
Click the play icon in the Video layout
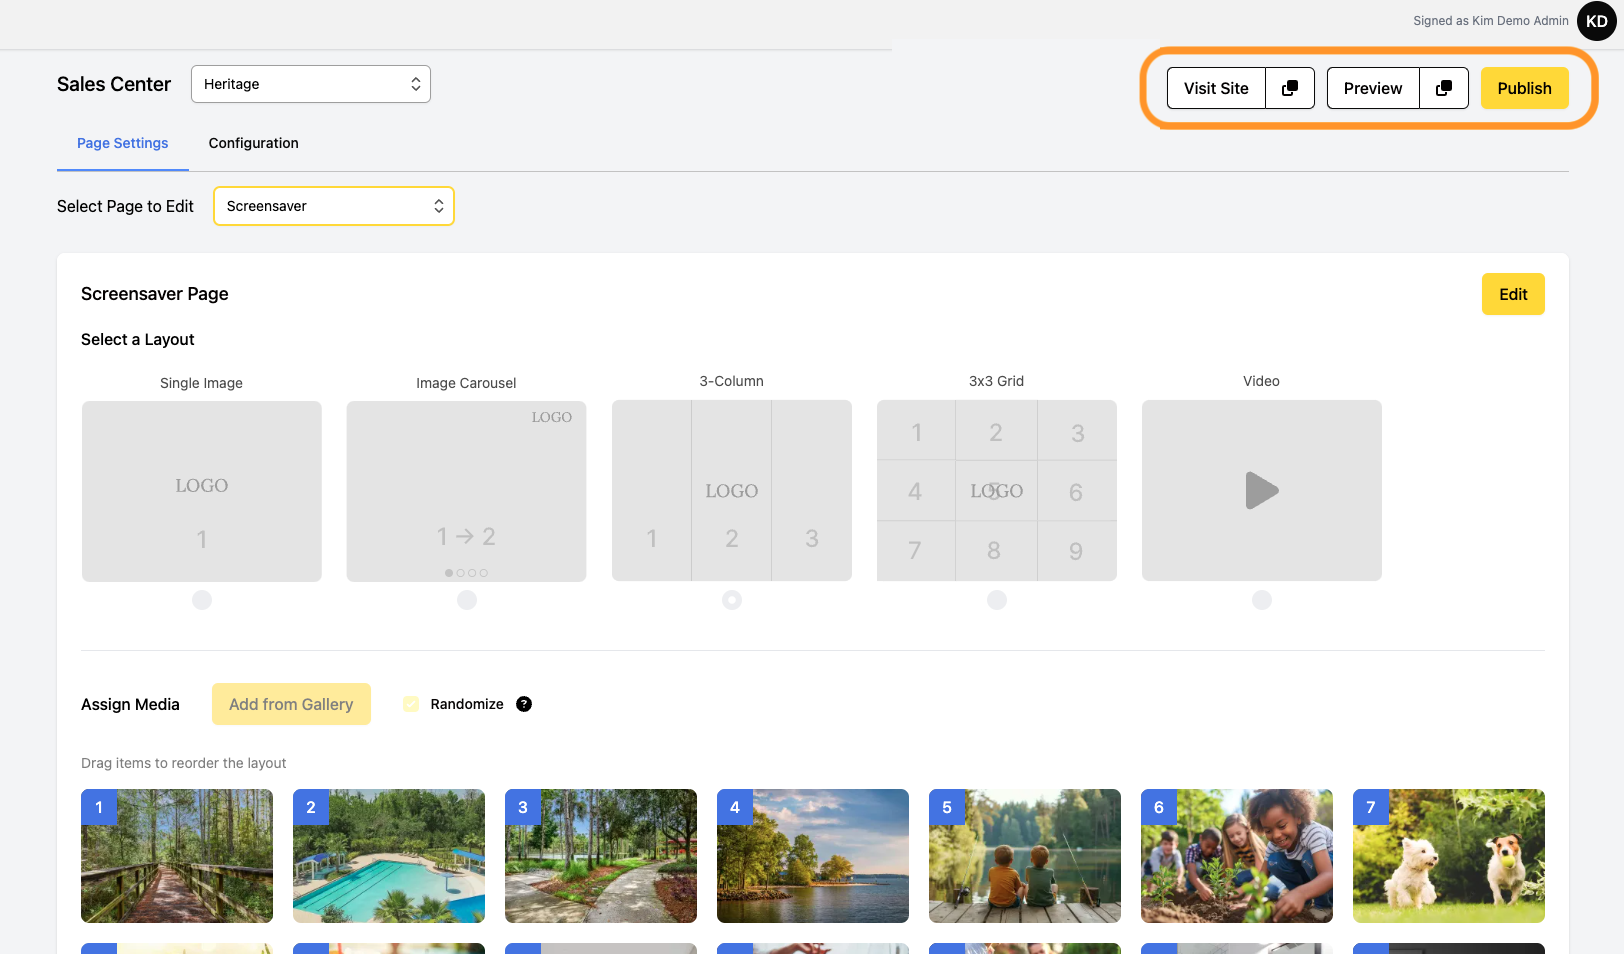click(1262, 490)
